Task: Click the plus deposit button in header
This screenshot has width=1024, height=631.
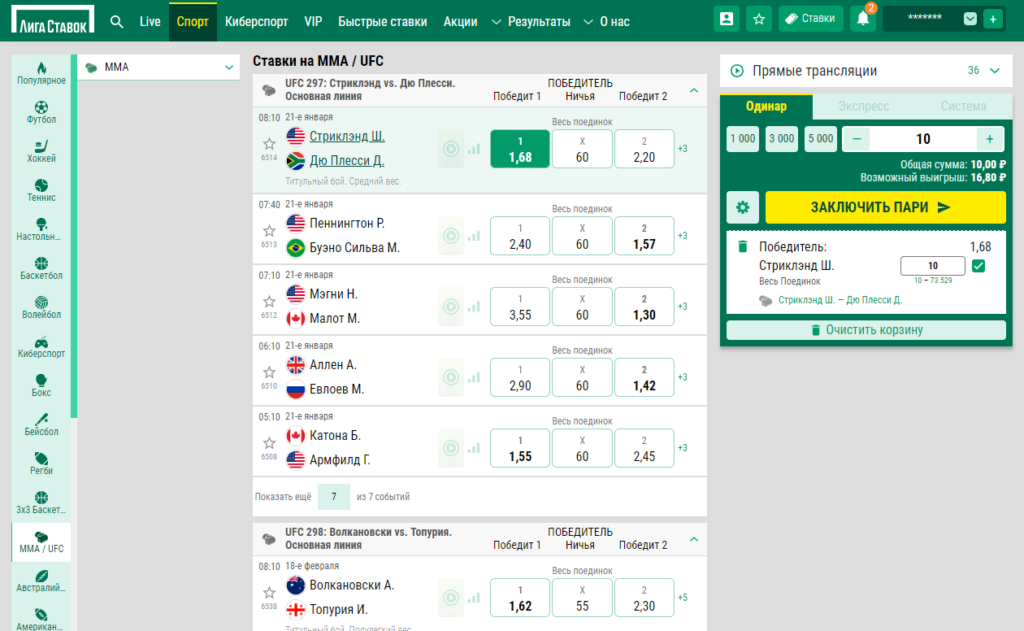Action: click(993, 19)
